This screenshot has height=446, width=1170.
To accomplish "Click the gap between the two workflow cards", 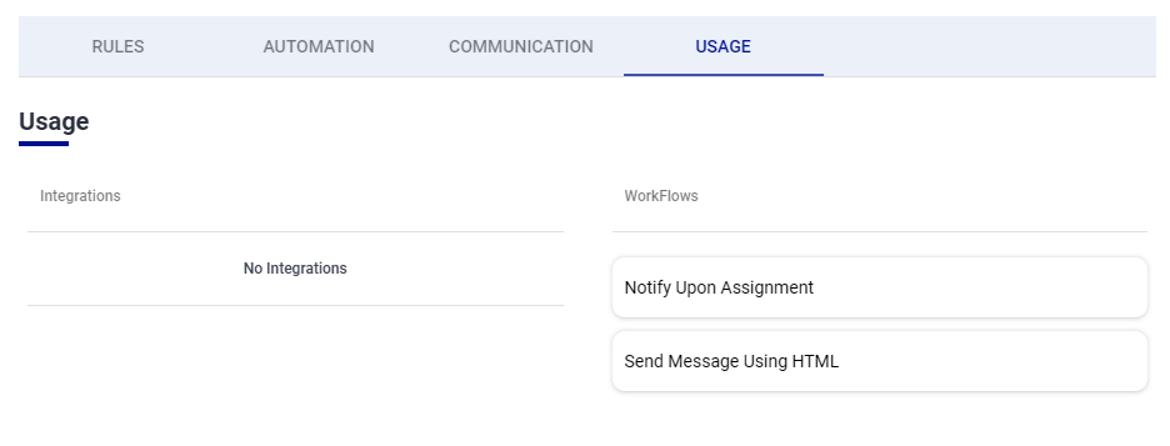I will 879,325.
